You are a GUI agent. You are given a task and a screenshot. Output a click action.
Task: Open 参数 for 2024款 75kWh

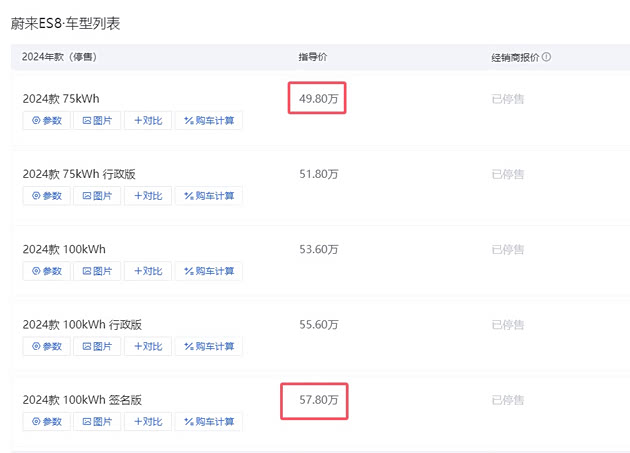coord(46,121)
